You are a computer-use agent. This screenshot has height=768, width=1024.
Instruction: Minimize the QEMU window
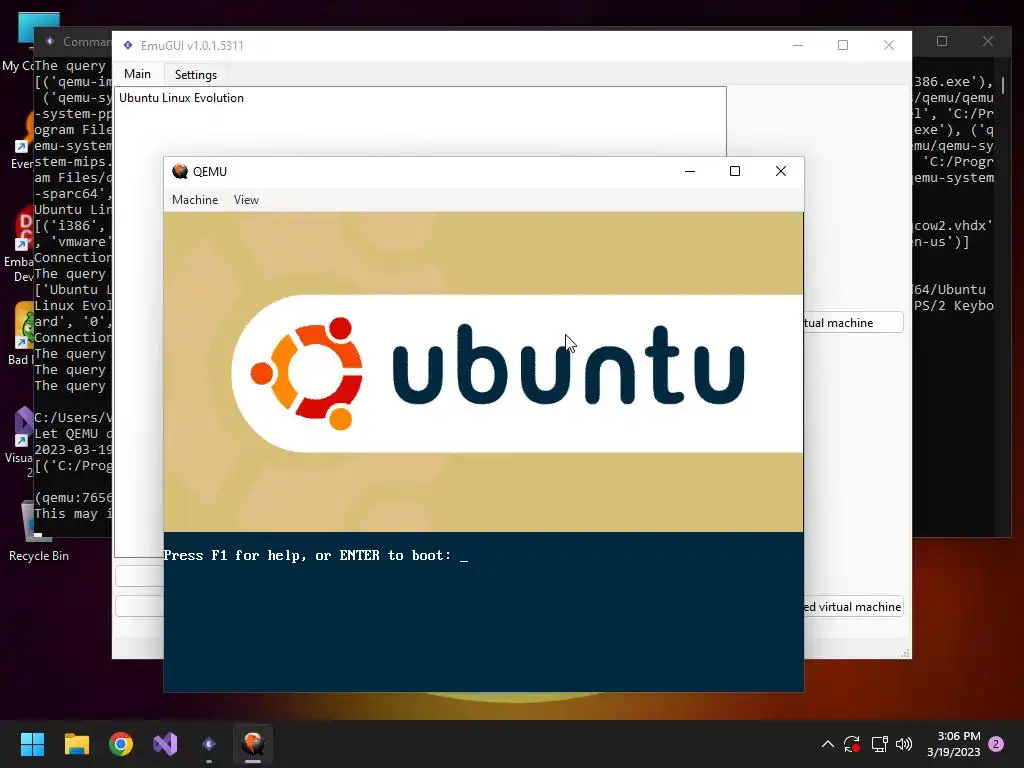click(690, 171)
